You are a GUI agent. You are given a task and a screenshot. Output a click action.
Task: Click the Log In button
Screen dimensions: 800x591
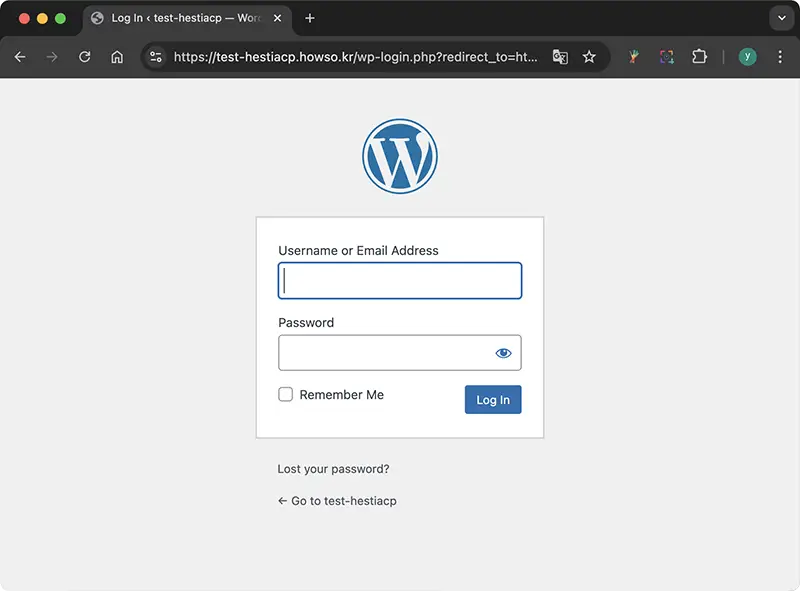pyautogui.click(x=493, y=400)
